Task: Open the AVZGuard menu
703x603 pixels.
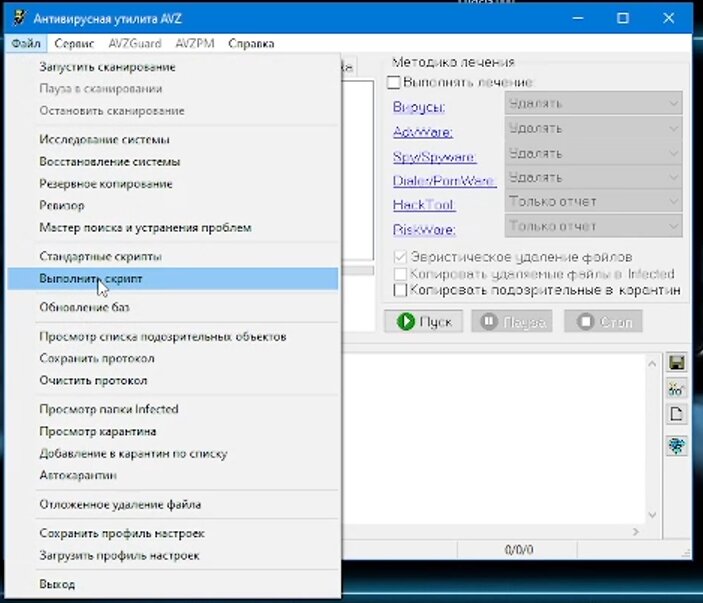Action: [x=135, y=43]
